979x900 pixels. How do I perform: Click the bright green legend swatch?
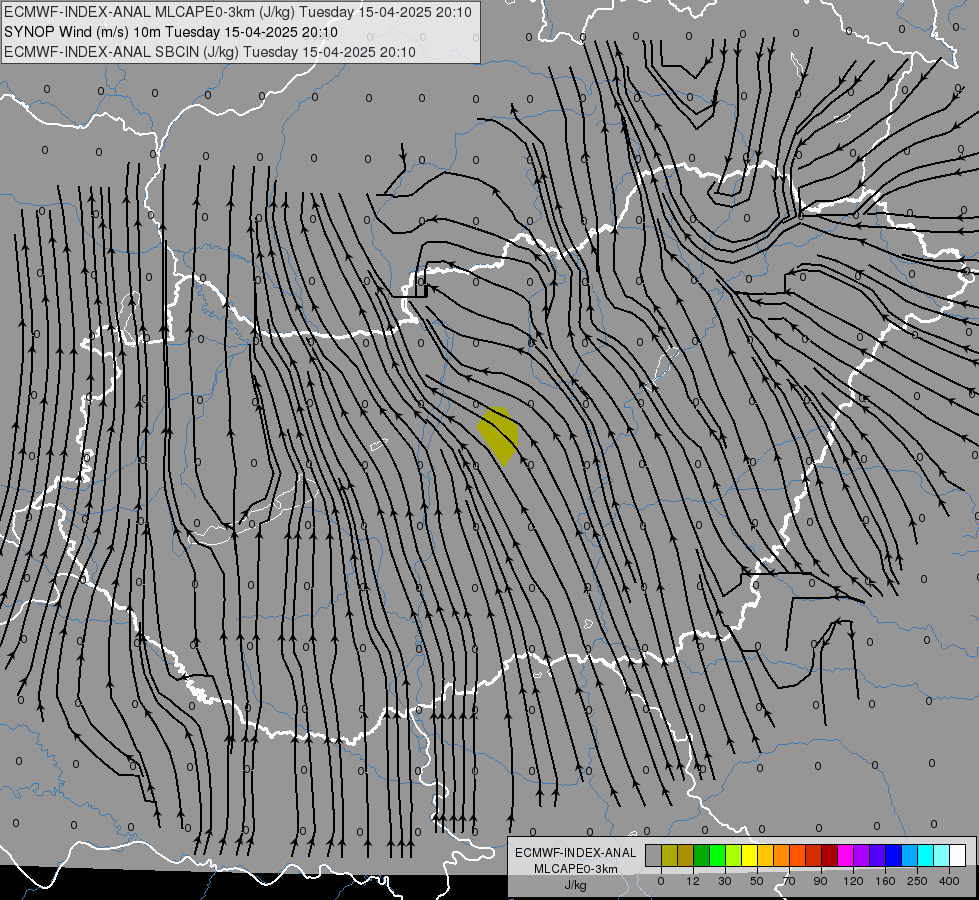click(x=717, y=855)
